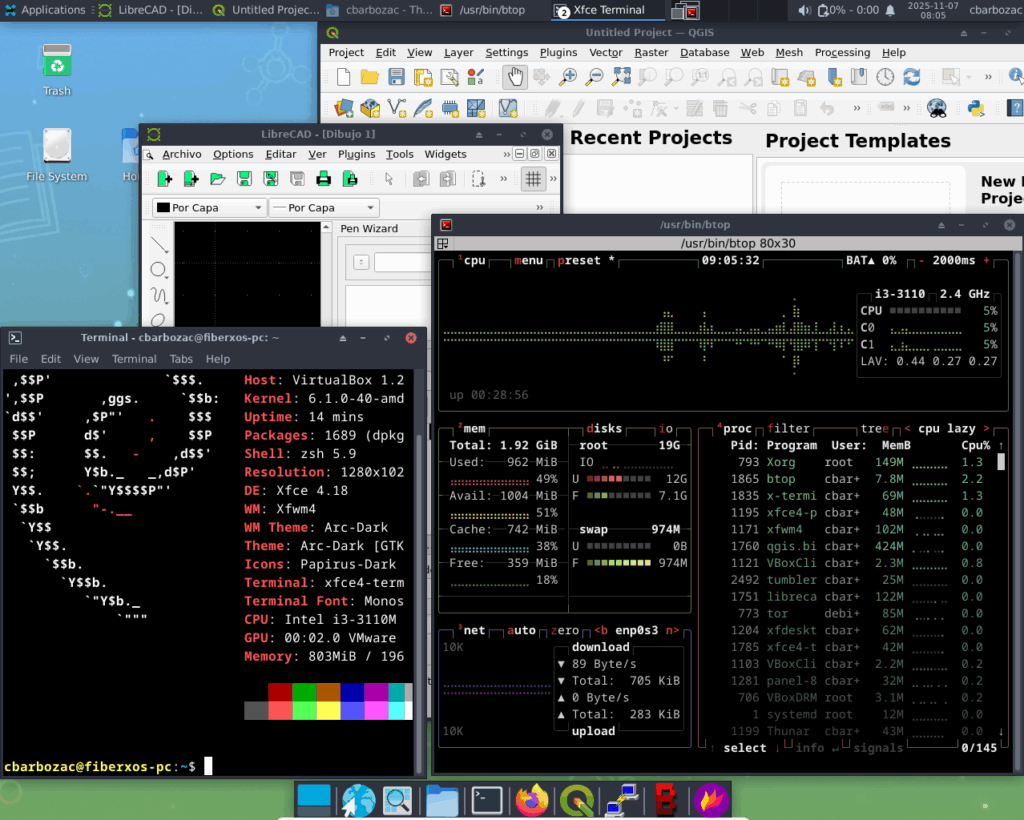Toggle the auto option in btop net panel
The image size is (1024, 820).
[521, 630]
